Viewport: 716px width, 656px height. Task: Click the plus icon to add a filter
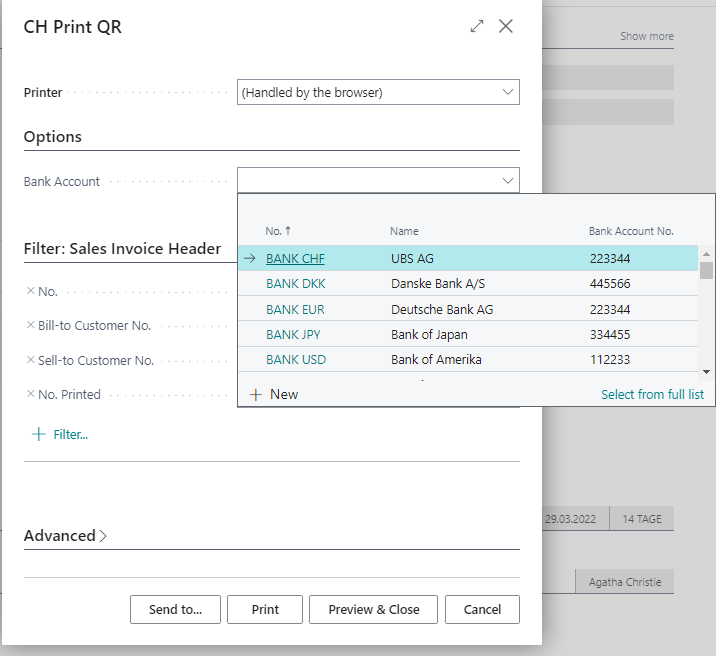[x=39, y=434]
